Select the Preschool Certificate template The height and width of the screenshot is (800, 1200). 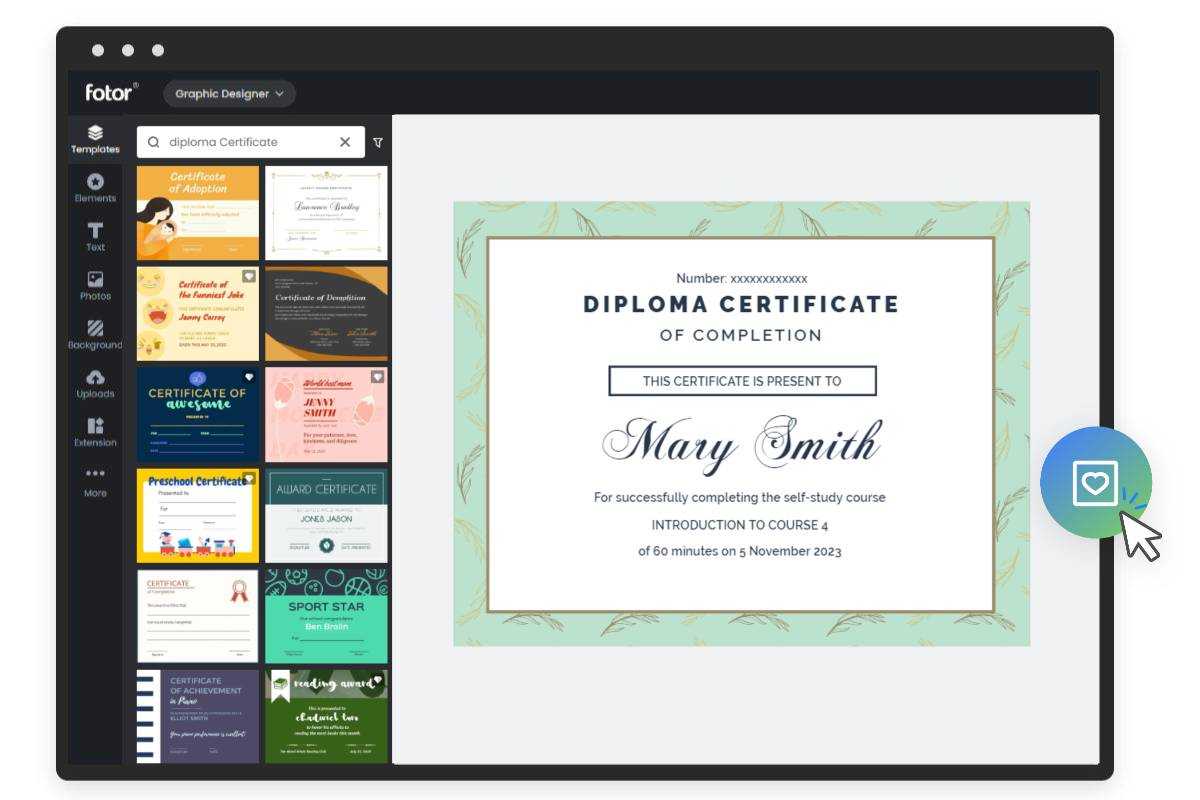(198, 516)
